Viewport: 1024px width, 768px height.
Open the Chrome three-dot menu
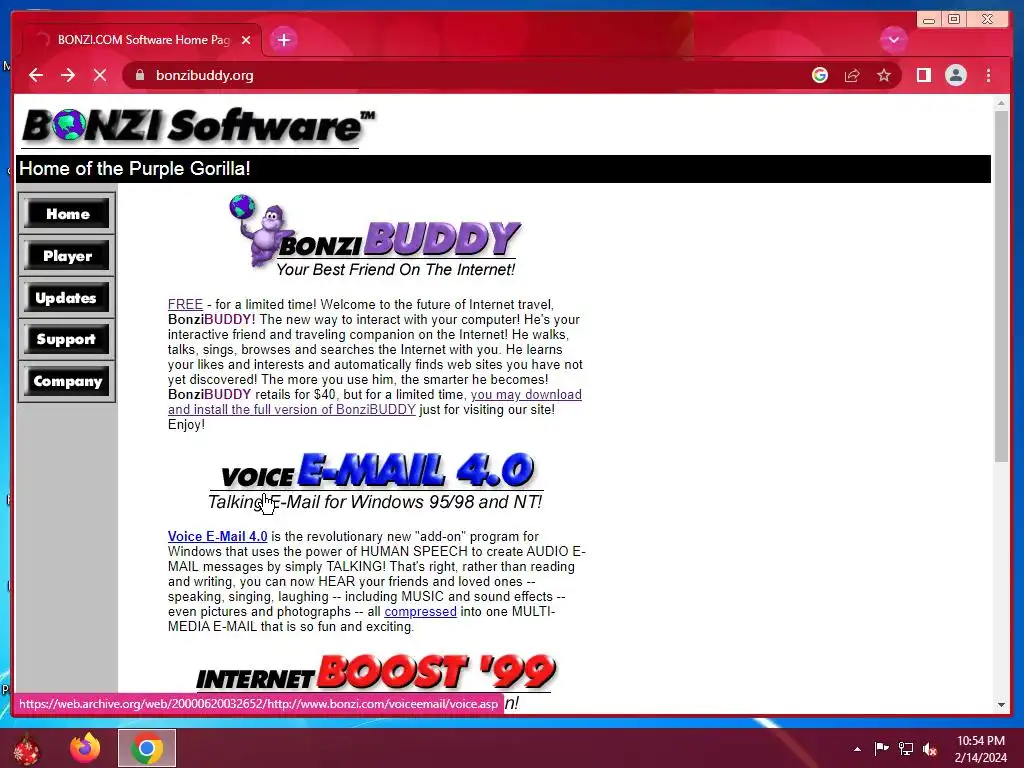click(988, 75)
